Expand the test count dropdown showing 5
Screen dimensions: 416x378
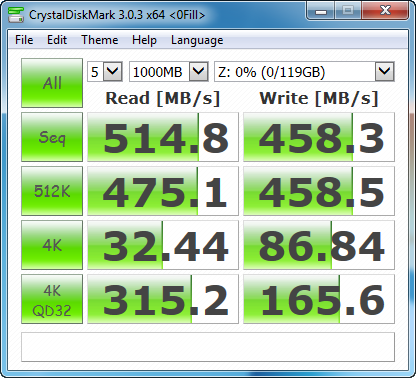pos(105,71)
